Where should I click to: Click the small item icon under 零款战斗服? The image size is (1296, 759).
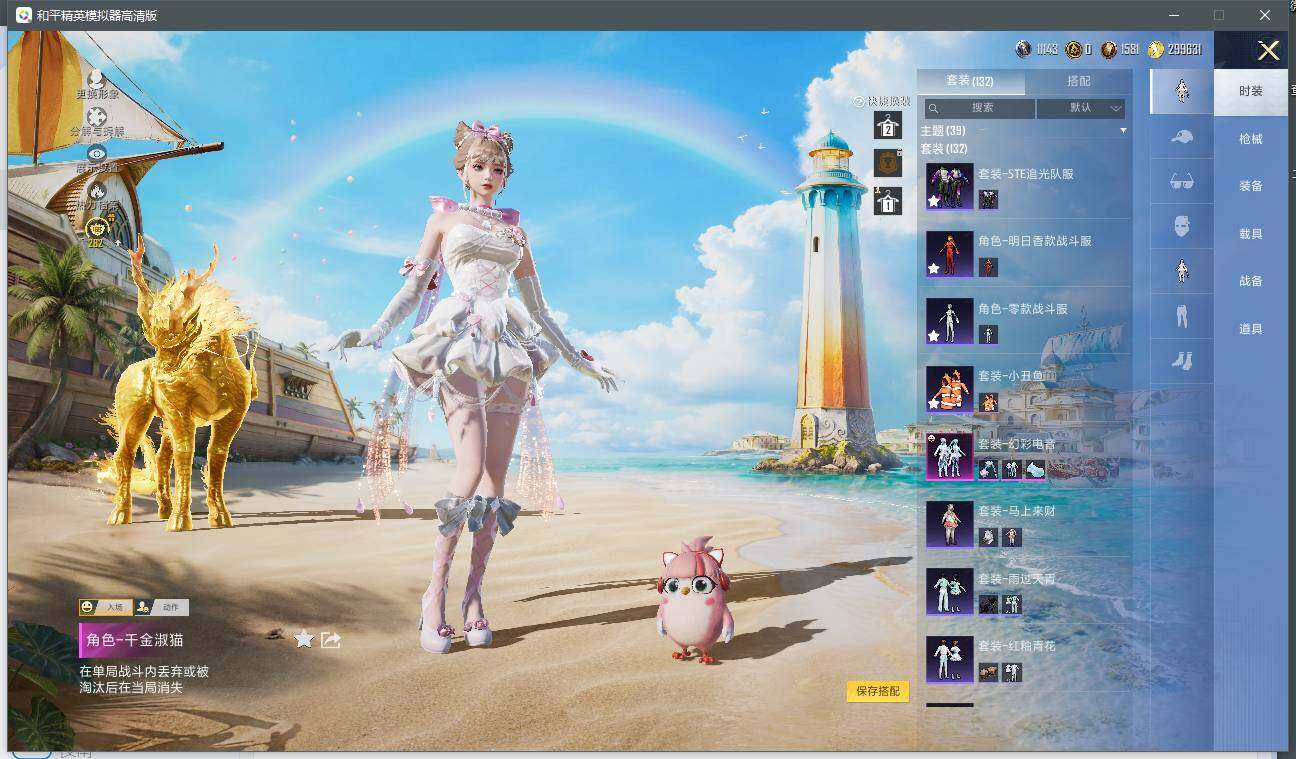(988, 334)
